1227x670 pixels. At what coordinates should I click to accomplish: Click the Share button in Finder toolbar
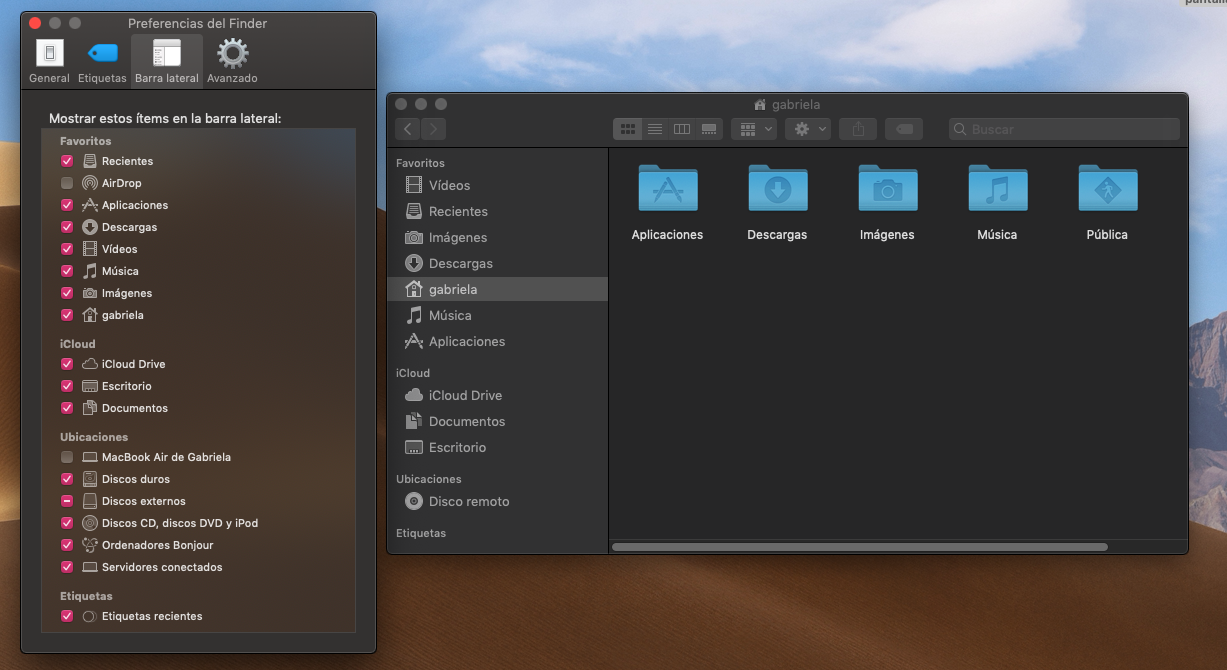tap(858, 129)
